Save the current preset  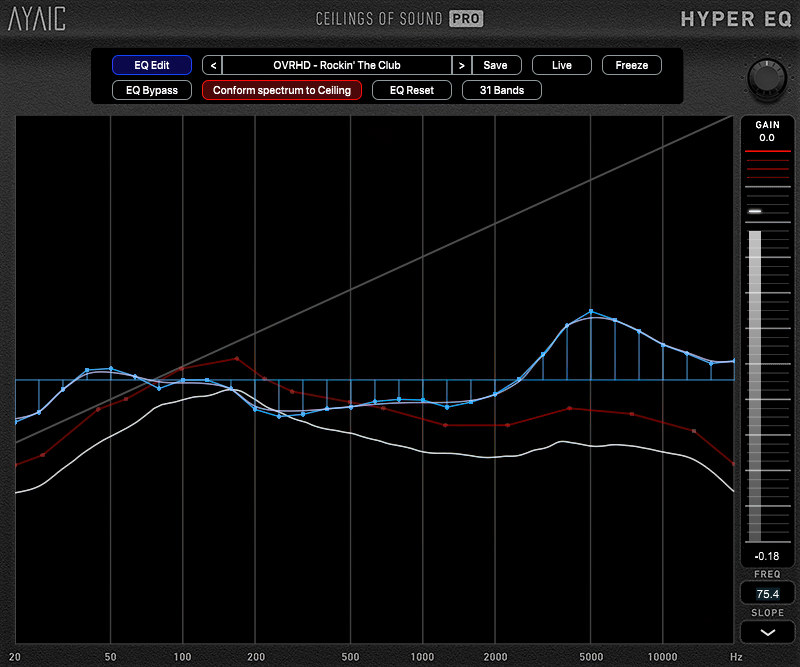tap(495, 65)
